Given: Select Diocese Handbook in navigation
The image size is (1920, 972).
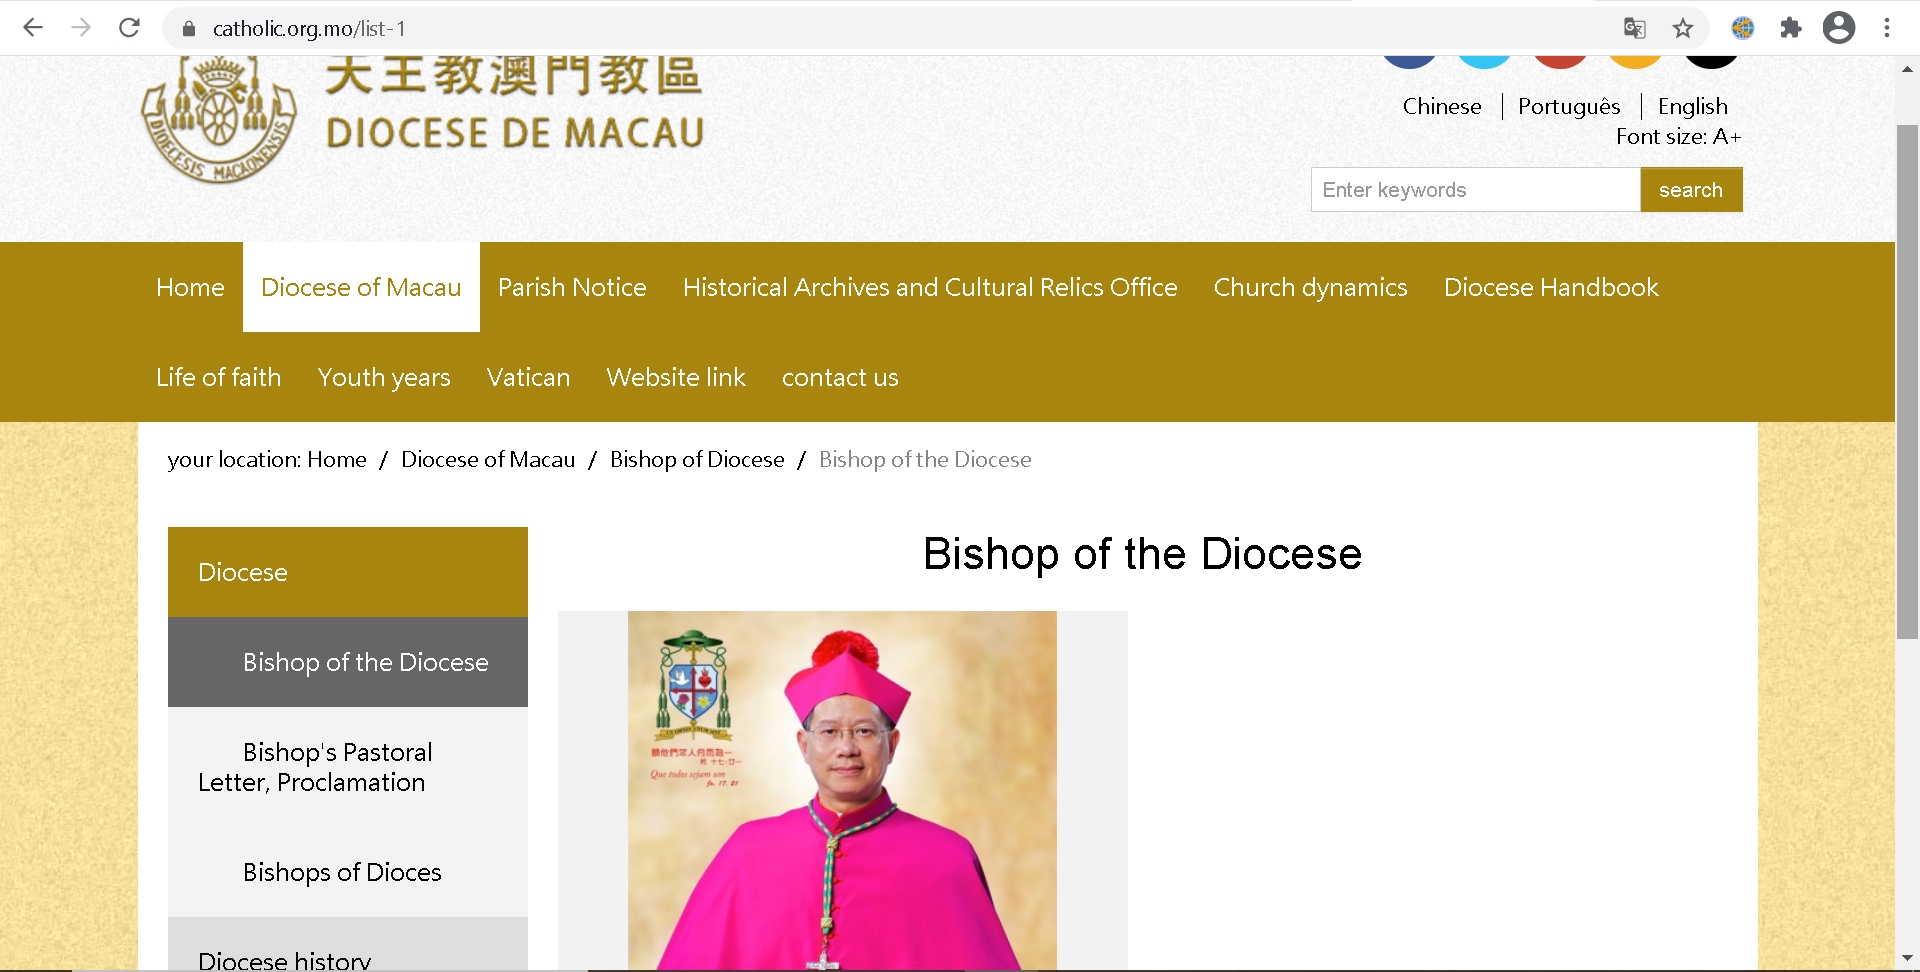Looking at the screenshot, I should pyautogui.click(x=1551, y=287).
